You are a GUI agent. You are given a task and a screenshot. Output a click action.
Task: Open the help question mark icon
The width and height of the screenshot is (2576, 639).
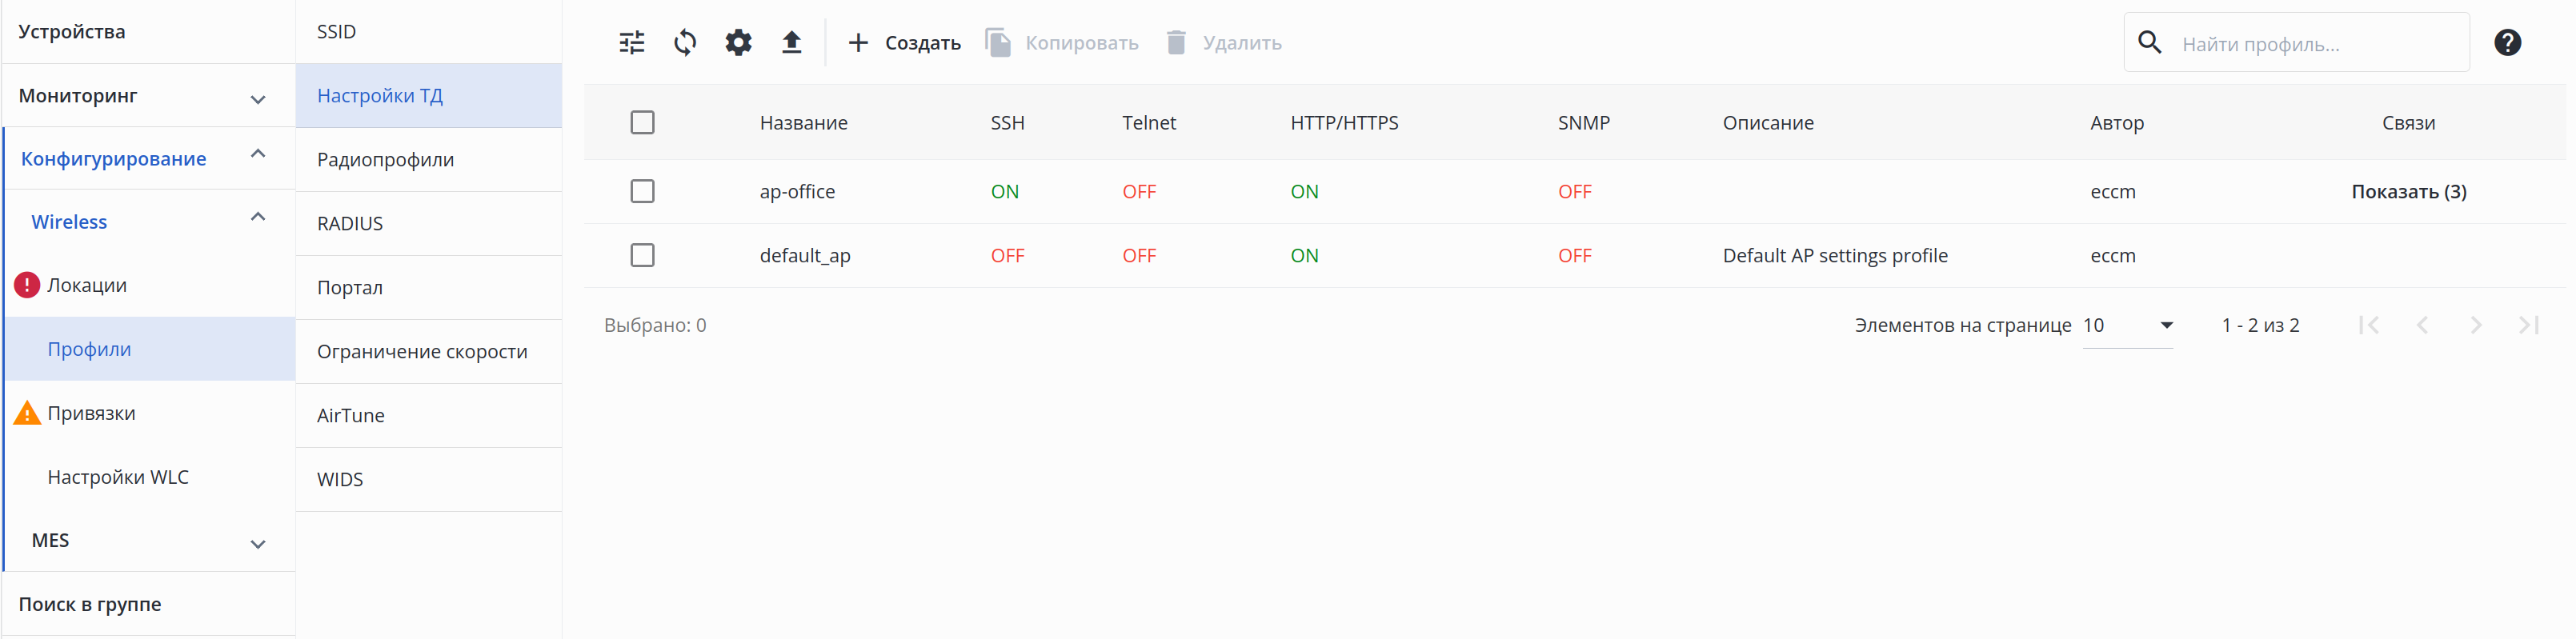(2507, 43)
